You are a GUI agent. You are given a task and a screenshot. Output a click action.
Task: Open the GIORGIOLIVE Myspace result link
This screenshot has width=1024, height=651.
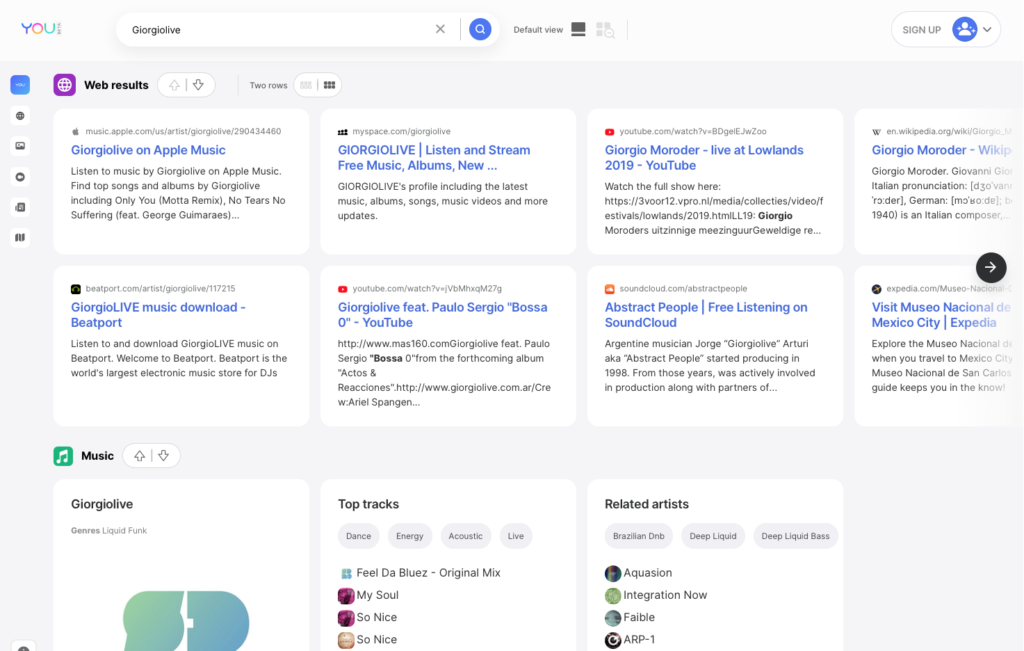click(434, 158)
